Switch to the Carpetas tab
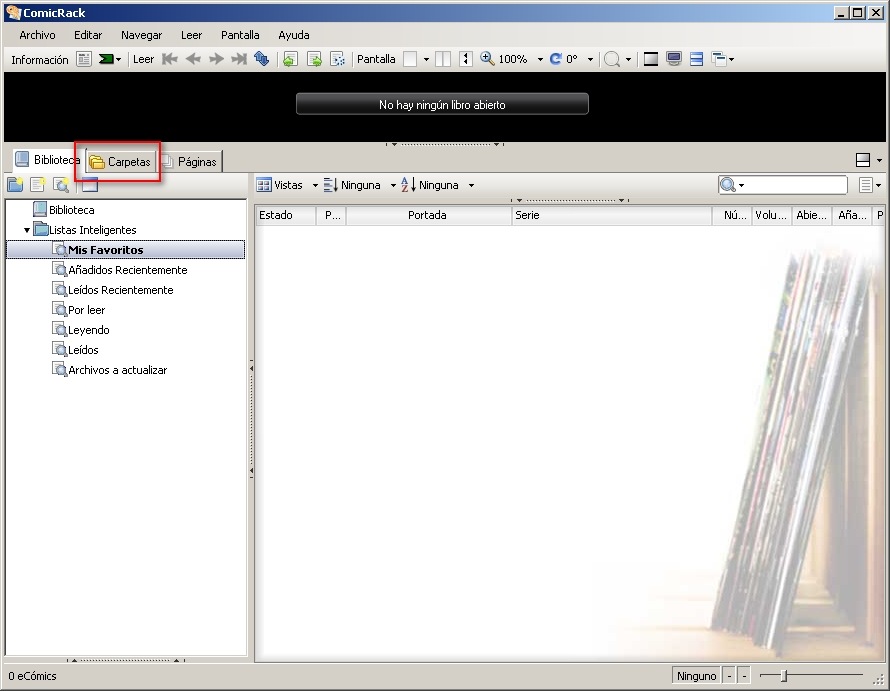The width and height of the screenshot is (890, 691). click(120, 162)
